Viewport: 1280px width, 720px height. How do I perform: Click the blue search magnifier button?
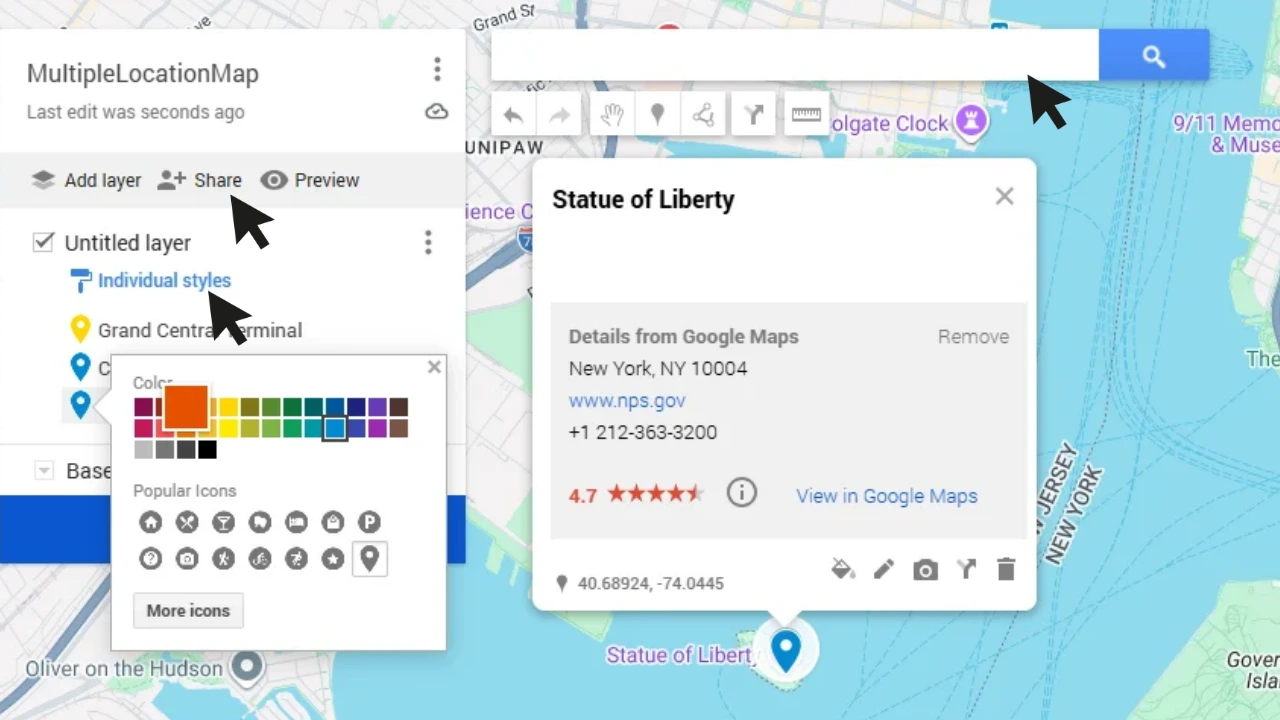click(x=1154, y=56)
